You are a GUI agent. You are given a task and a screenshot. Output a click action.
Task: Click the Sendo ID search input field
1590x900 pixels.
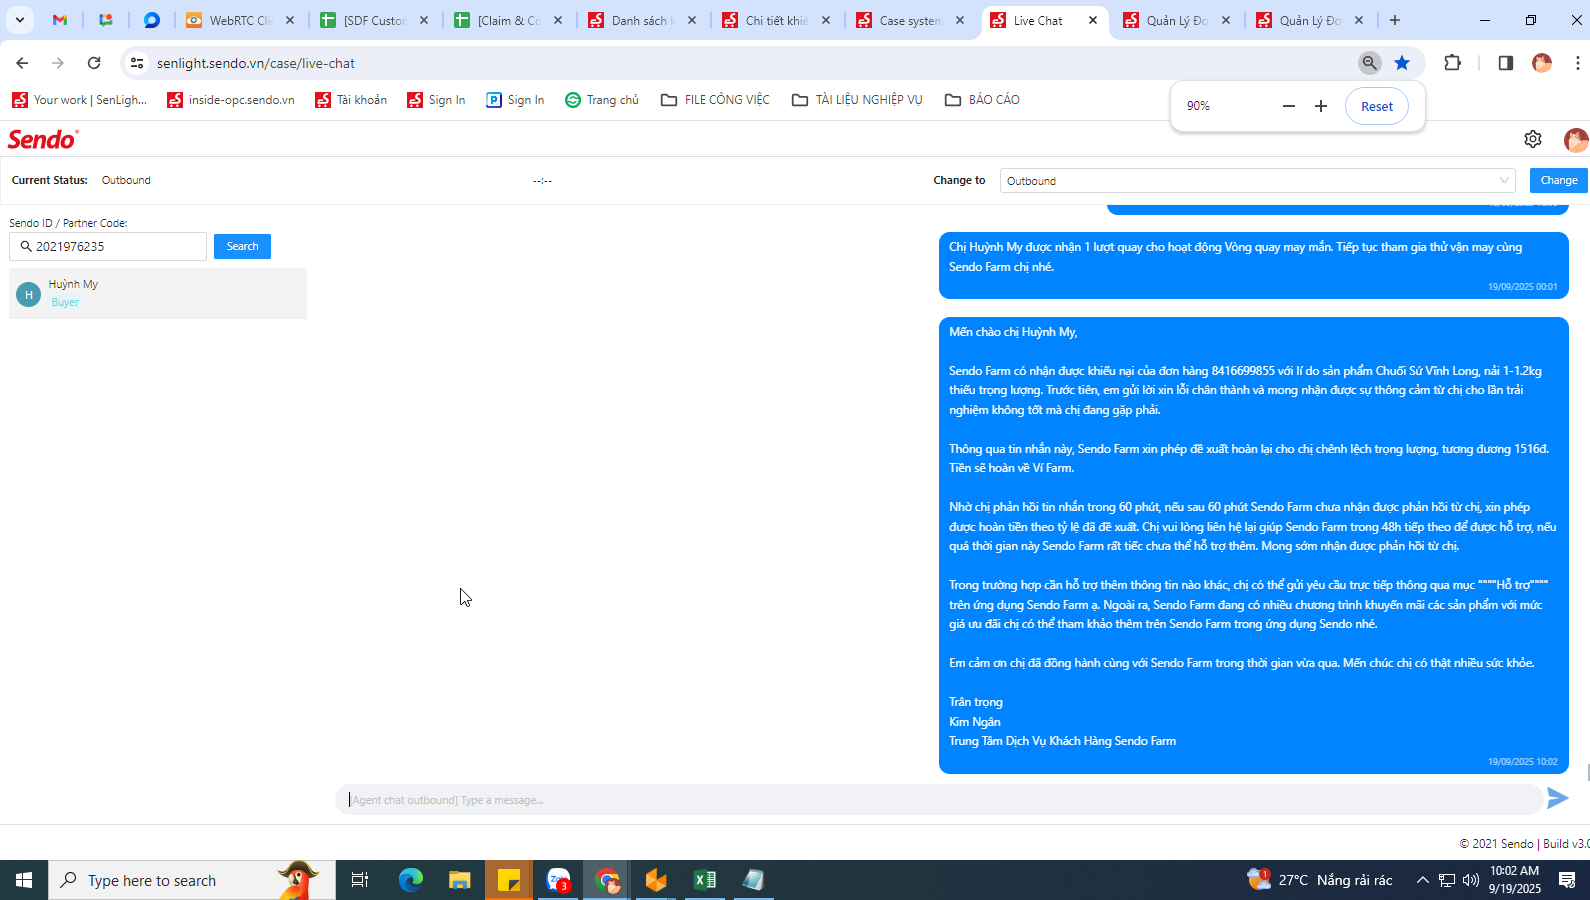tap(108, 246)
